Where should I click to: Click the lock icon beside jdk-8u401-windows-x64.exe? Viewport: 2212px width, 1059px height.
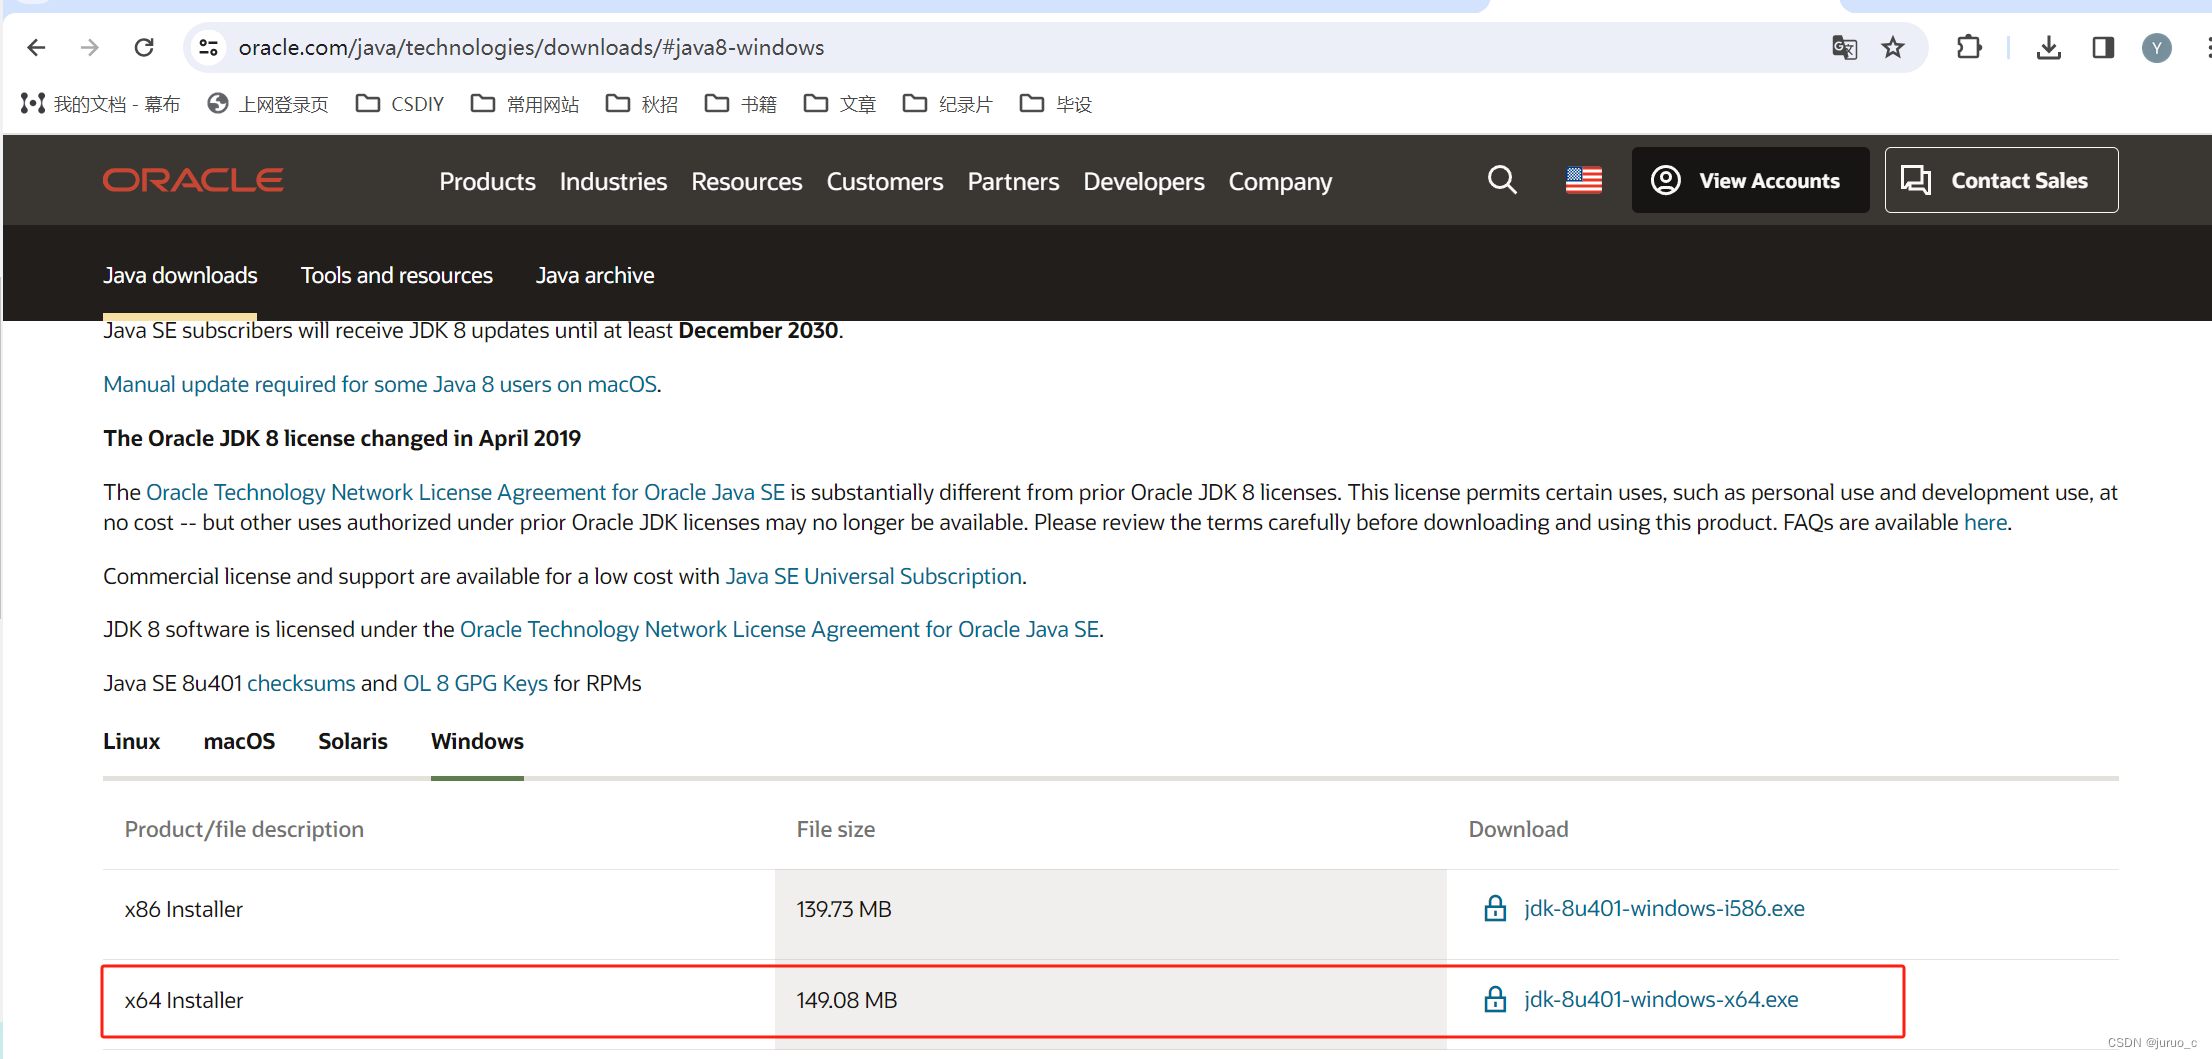pyautogui.click(x=1495, y=999)
